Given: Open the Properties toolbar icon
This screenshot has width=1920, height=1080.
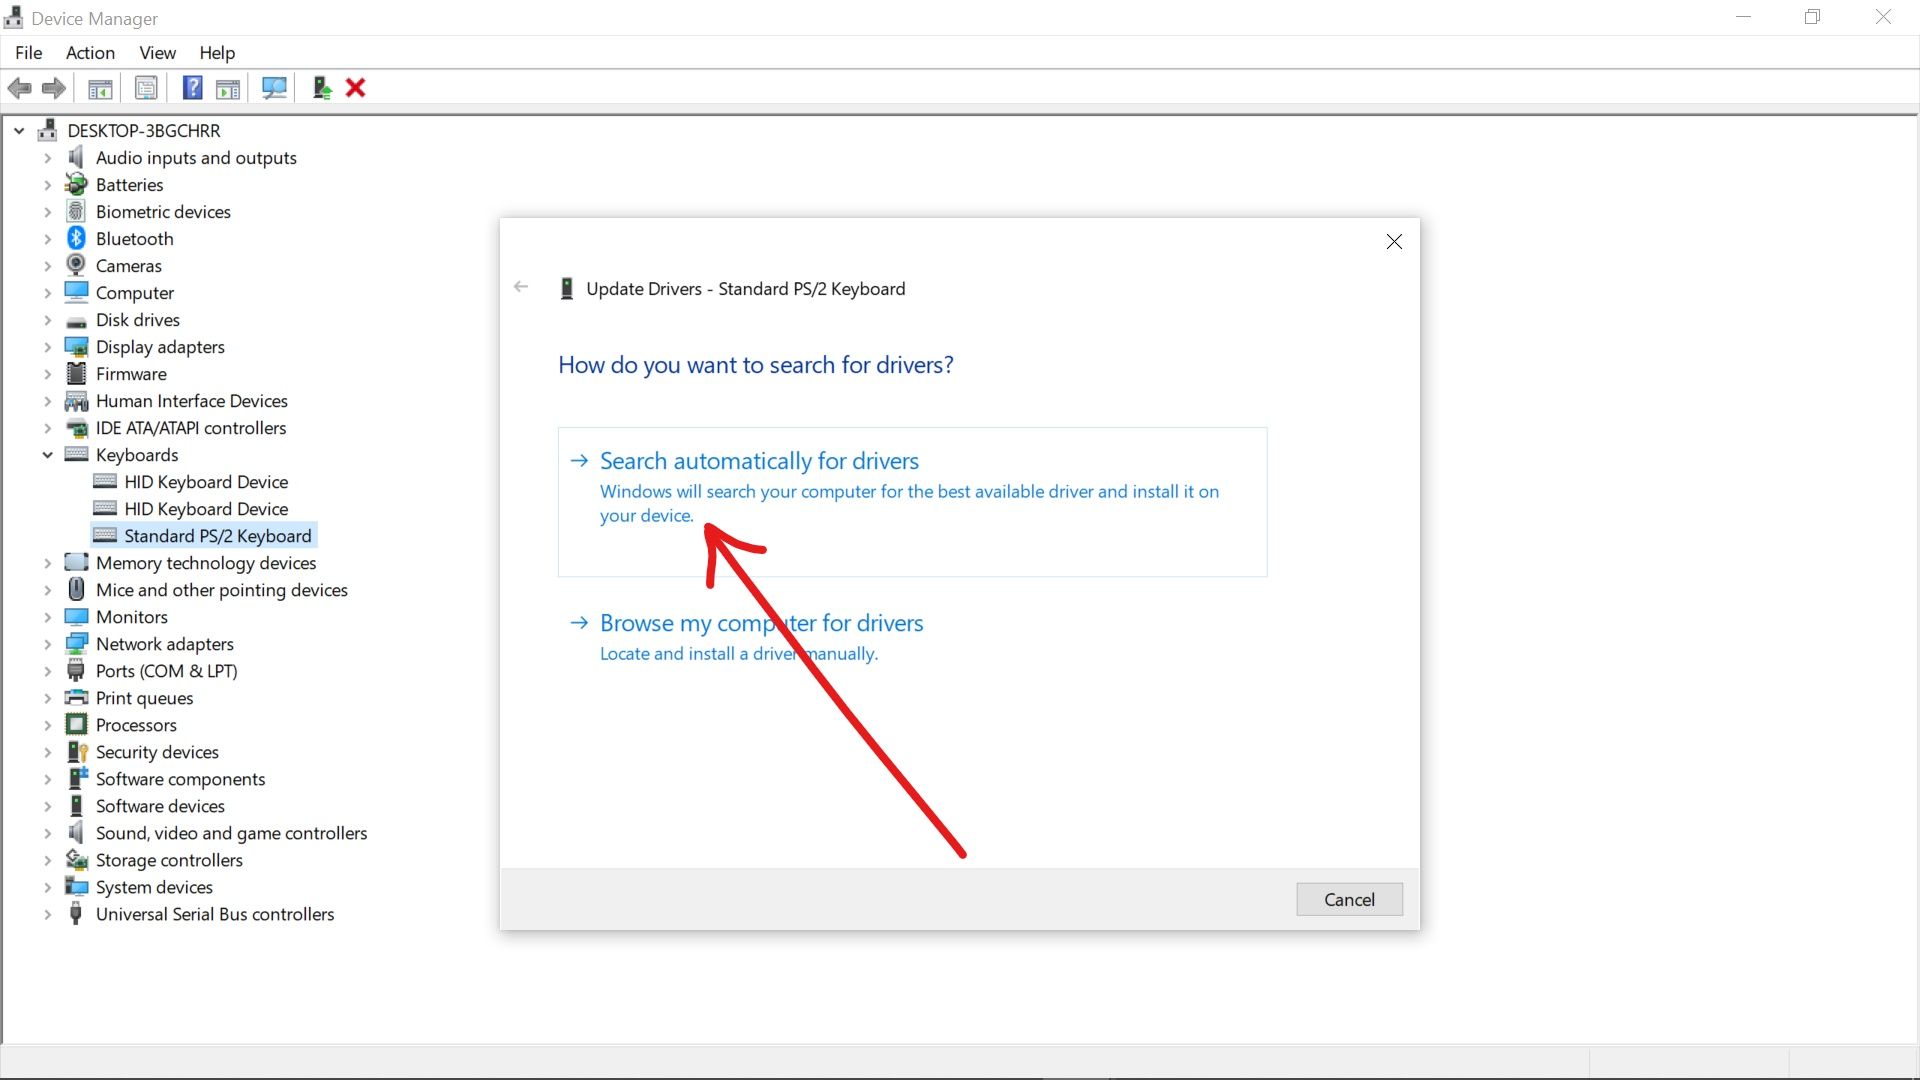Looking at the screenshot, I should coord(146,88).
